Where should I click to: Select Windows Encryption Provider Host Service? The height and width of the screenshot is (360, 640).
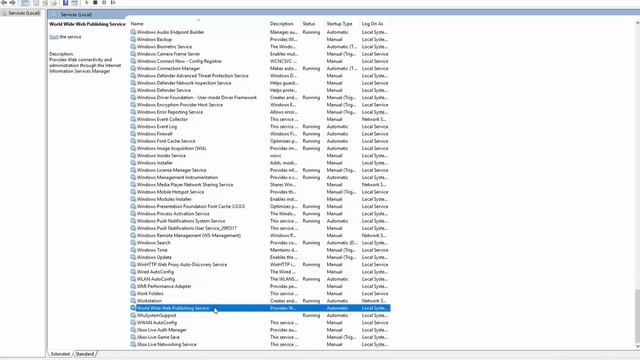(260, 104)
